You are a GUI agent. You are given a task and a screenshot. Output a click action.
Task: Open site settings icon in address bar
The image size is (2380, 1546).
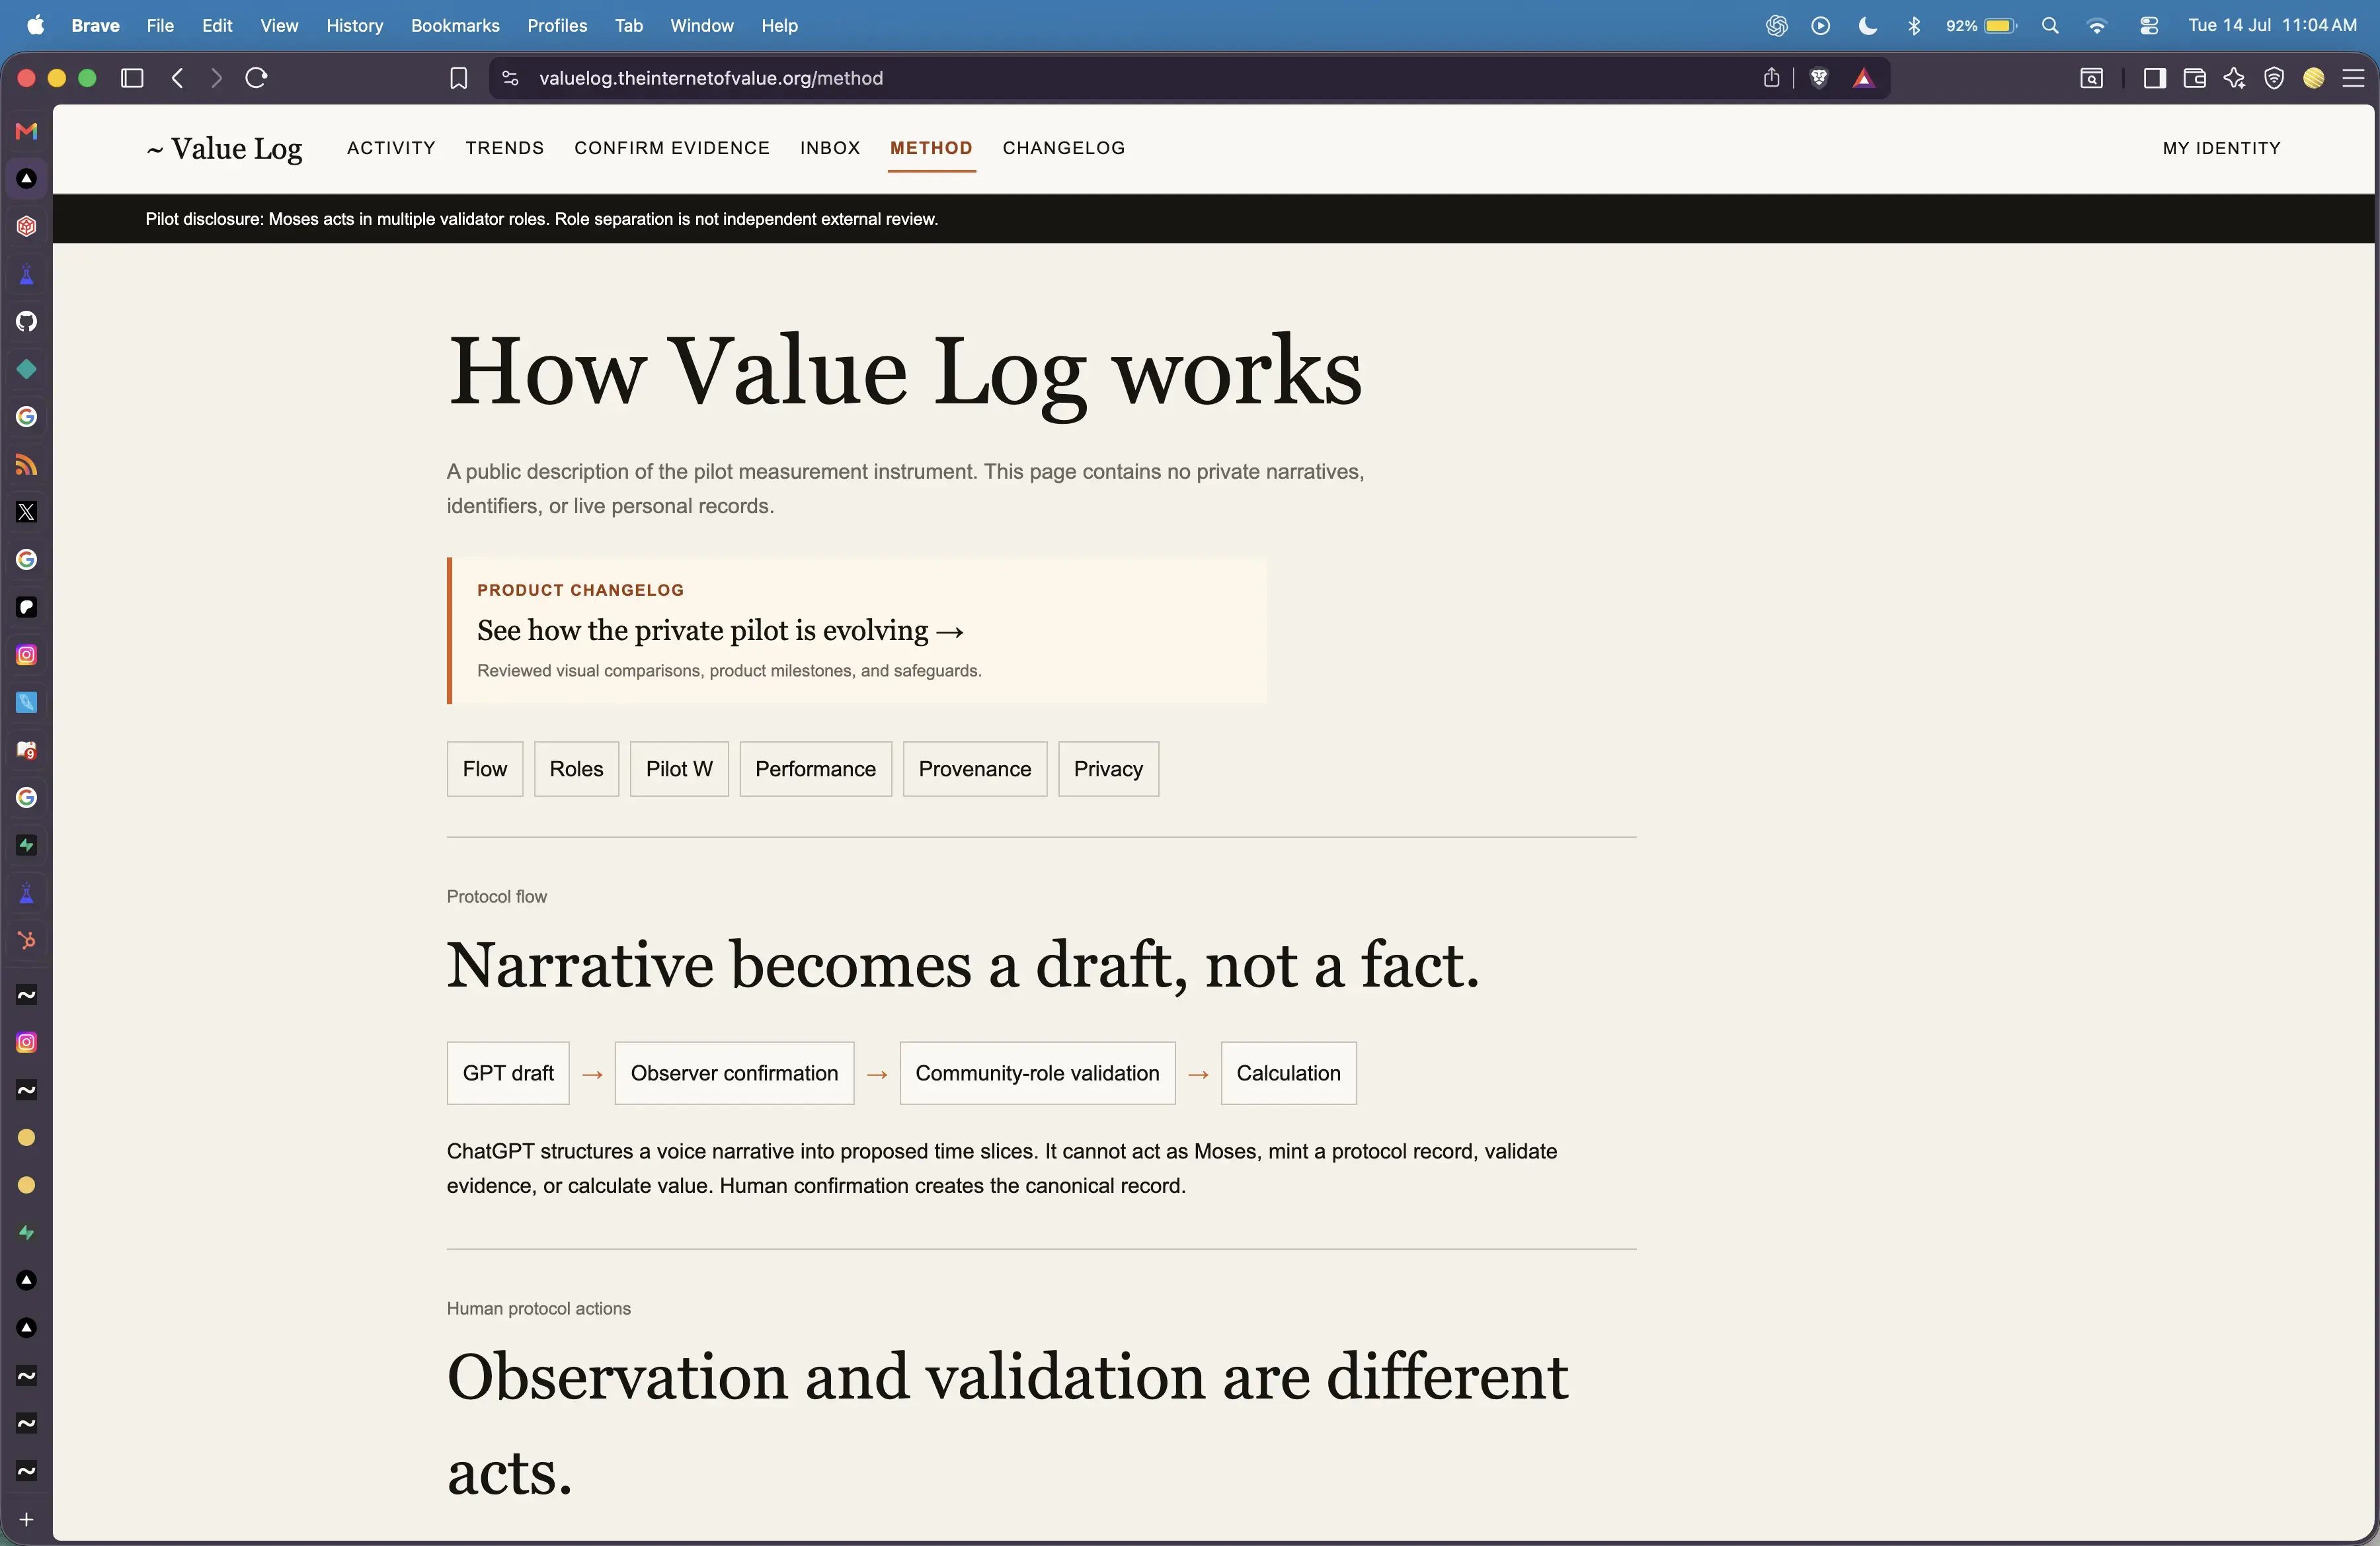(510, 78)
